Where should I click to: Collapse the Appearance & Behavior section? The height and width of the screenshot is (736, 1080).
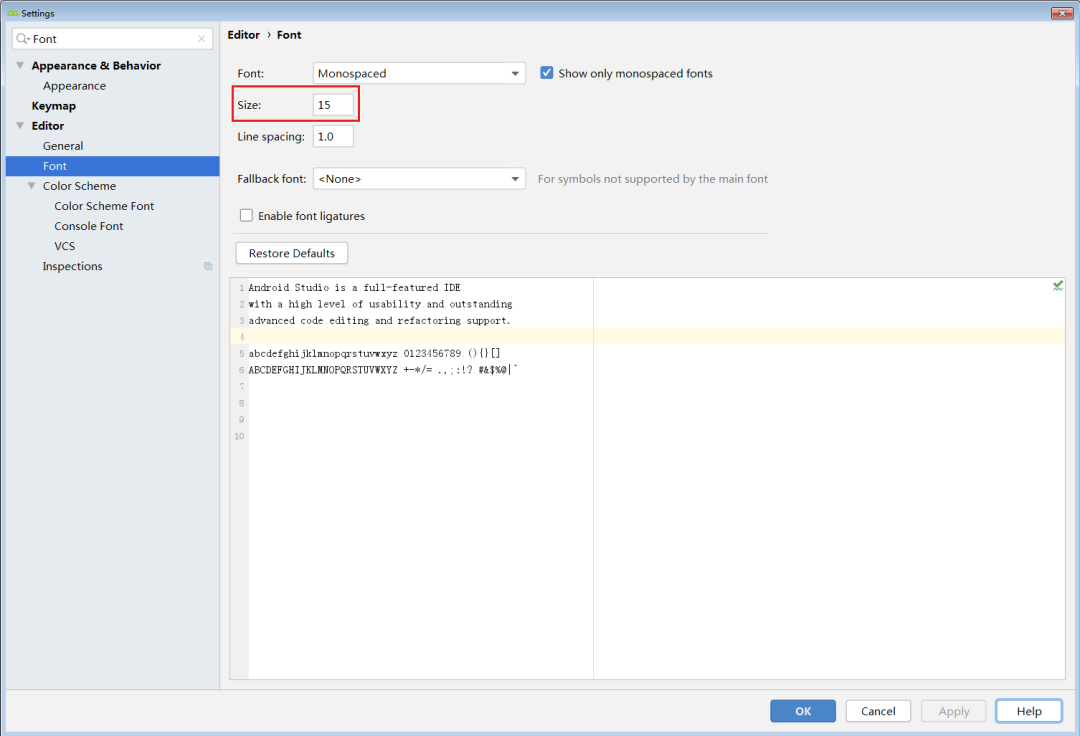tap(20, 66)
